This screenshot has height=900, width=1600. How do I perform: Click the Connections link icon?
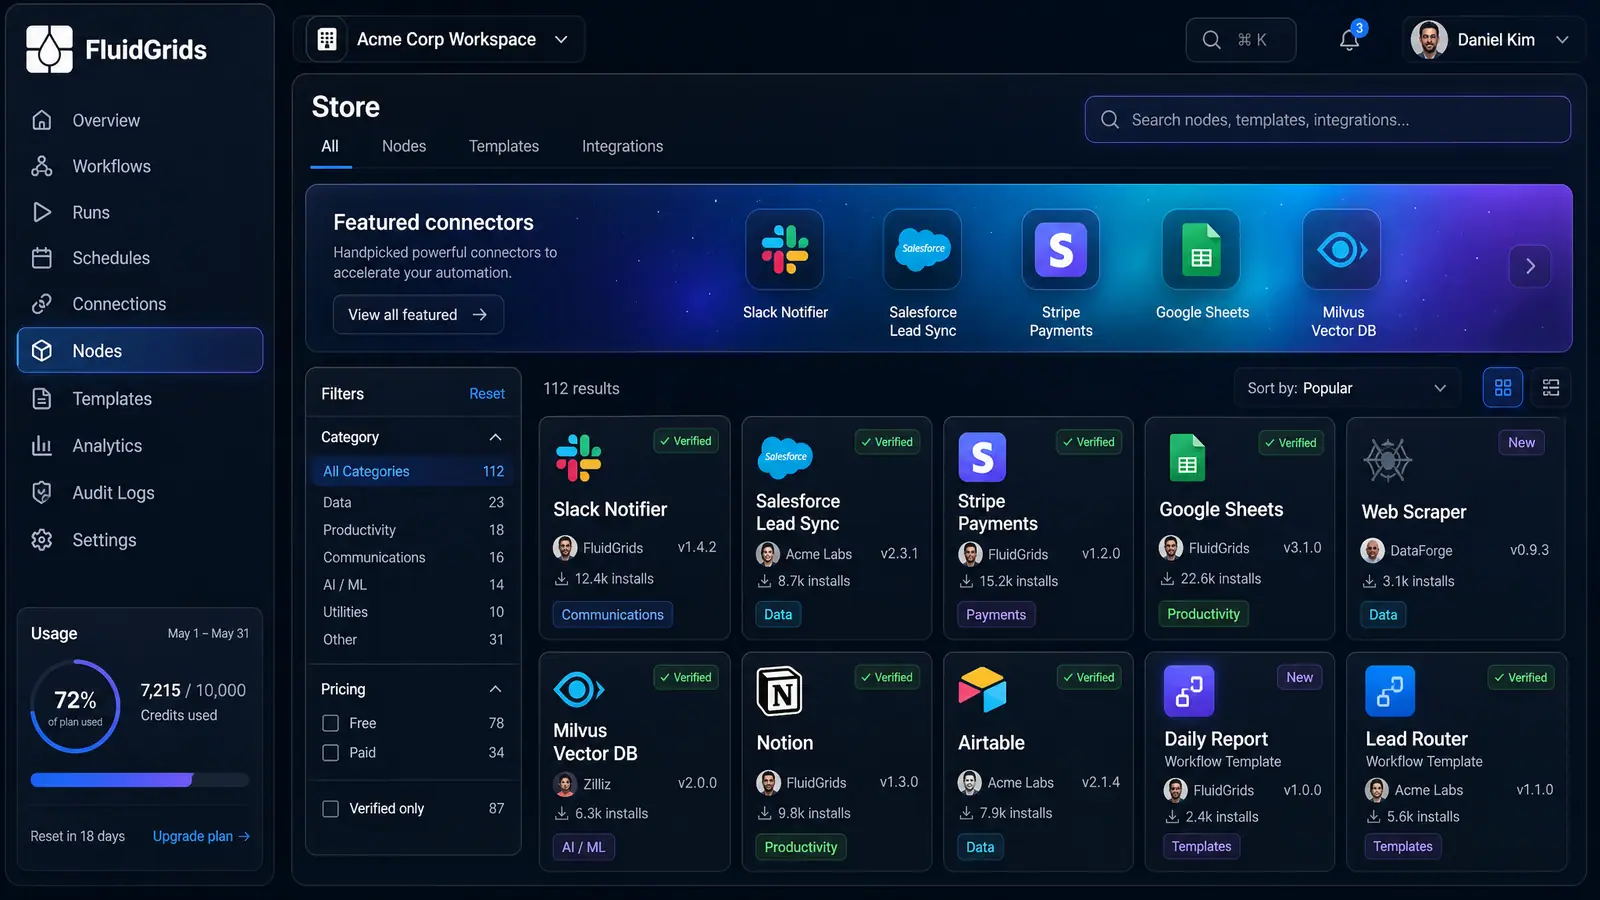(42, 304)
